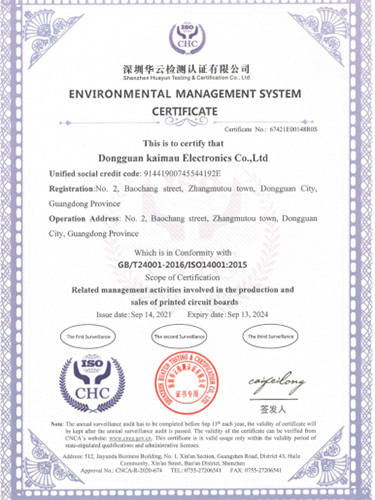Image resolution: width=375 pixels, height=500 pixels.
Task: Click 'Which is in Conformity with' line
Action: click(183, 253)
